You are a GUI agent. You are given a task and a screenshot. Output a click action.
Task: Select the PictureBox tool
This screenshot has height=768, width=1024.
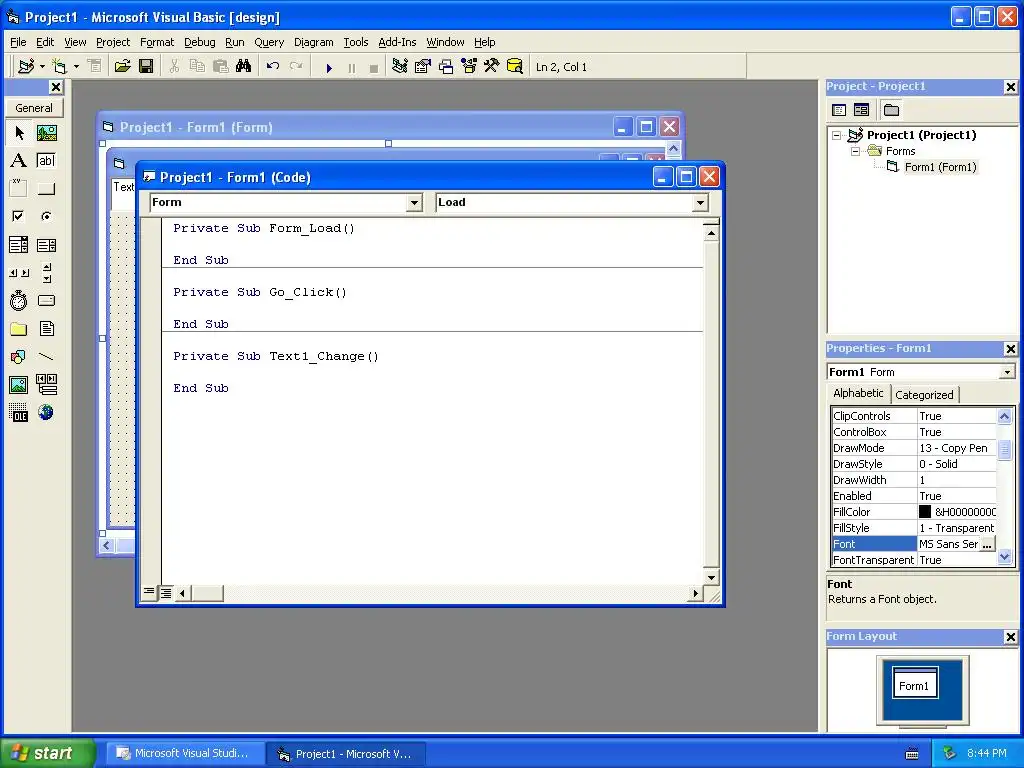tap(46, 133)
